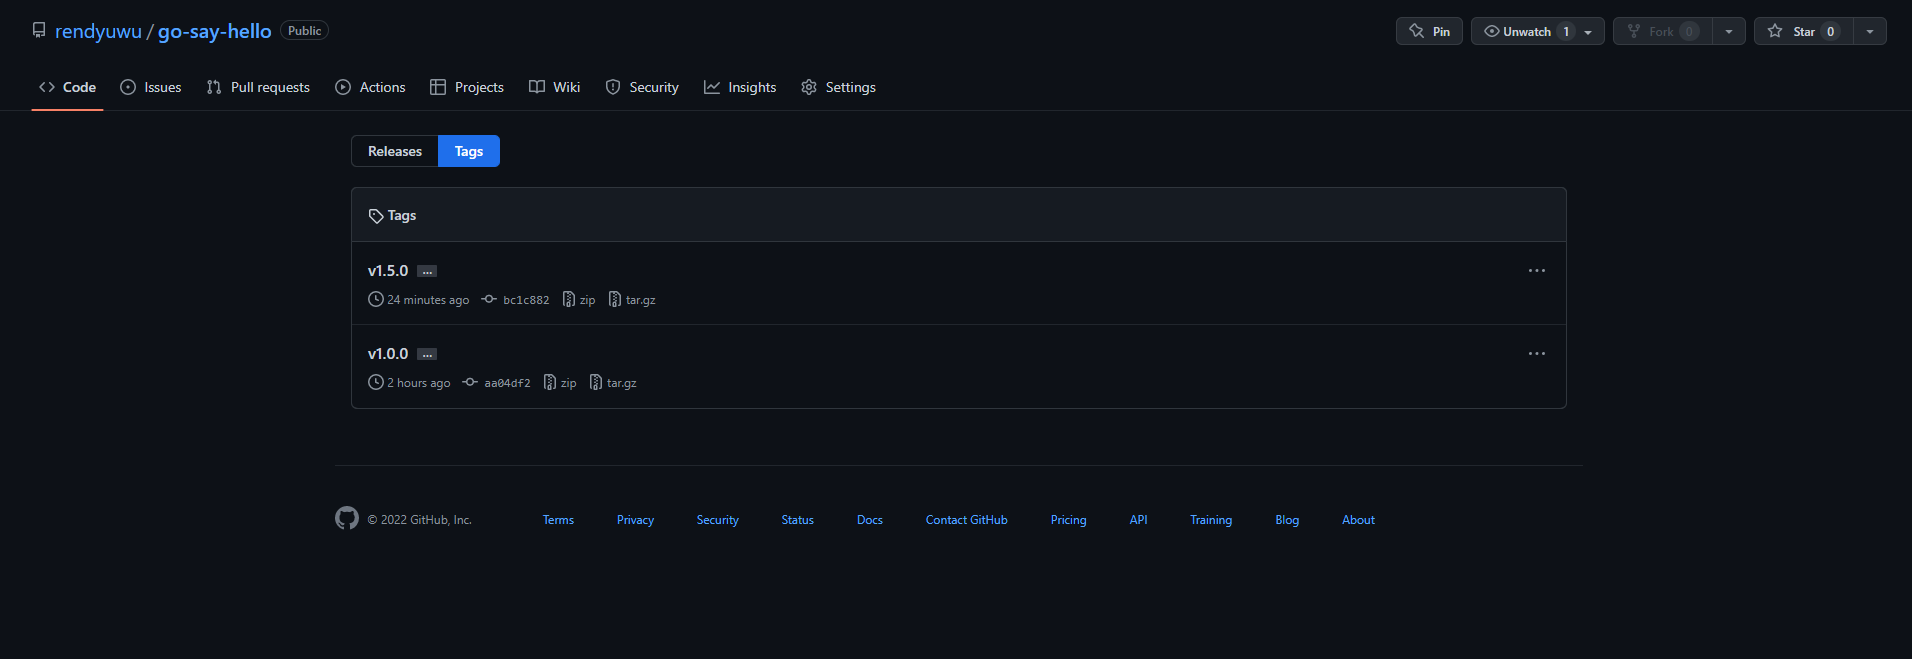The width and height of the screenshot is (1912, 659).
Task: Download v1.5.0 zip archive
Action: pyautogui.click(x=579, y=300)
